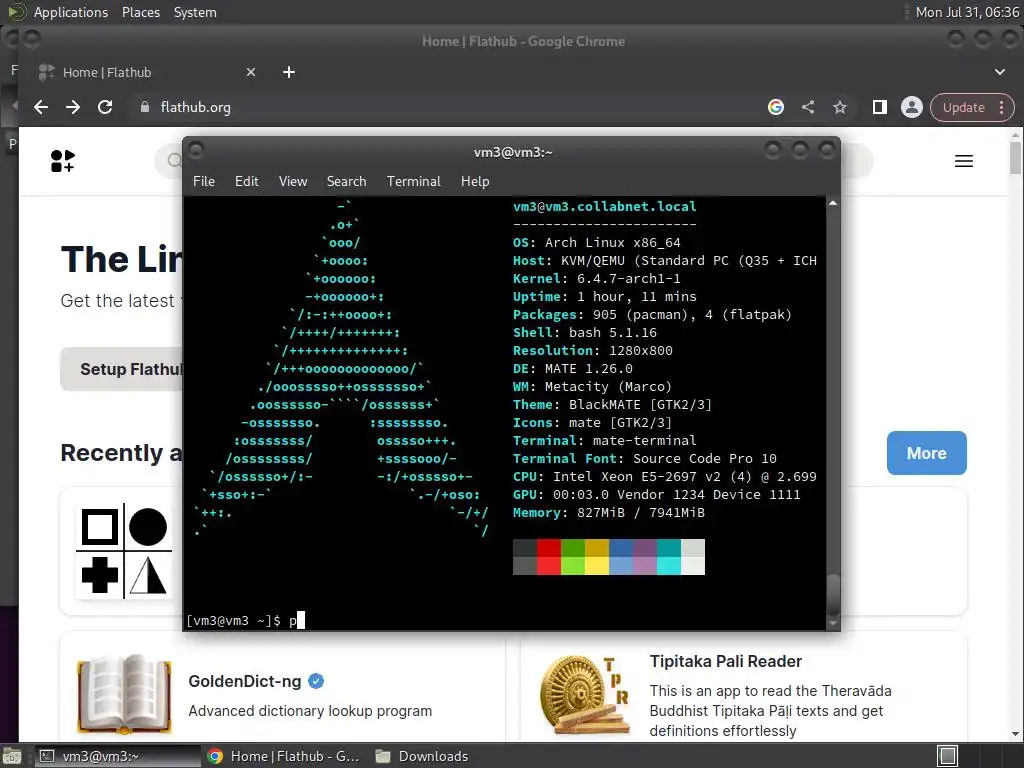Click 'vm3@vm3.collabnet.local' text in terminal
This screenshot has width=1024, height=768.
click(x=604, y=206)
